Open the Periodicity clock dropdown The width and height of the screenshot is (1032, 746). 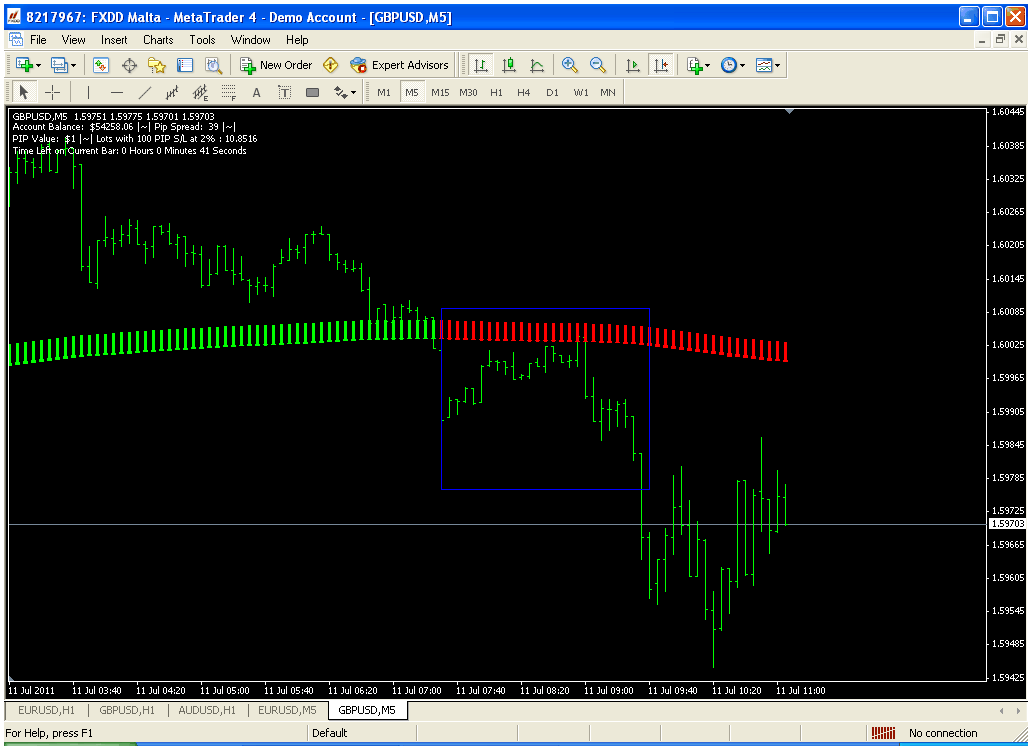[733, 65]
